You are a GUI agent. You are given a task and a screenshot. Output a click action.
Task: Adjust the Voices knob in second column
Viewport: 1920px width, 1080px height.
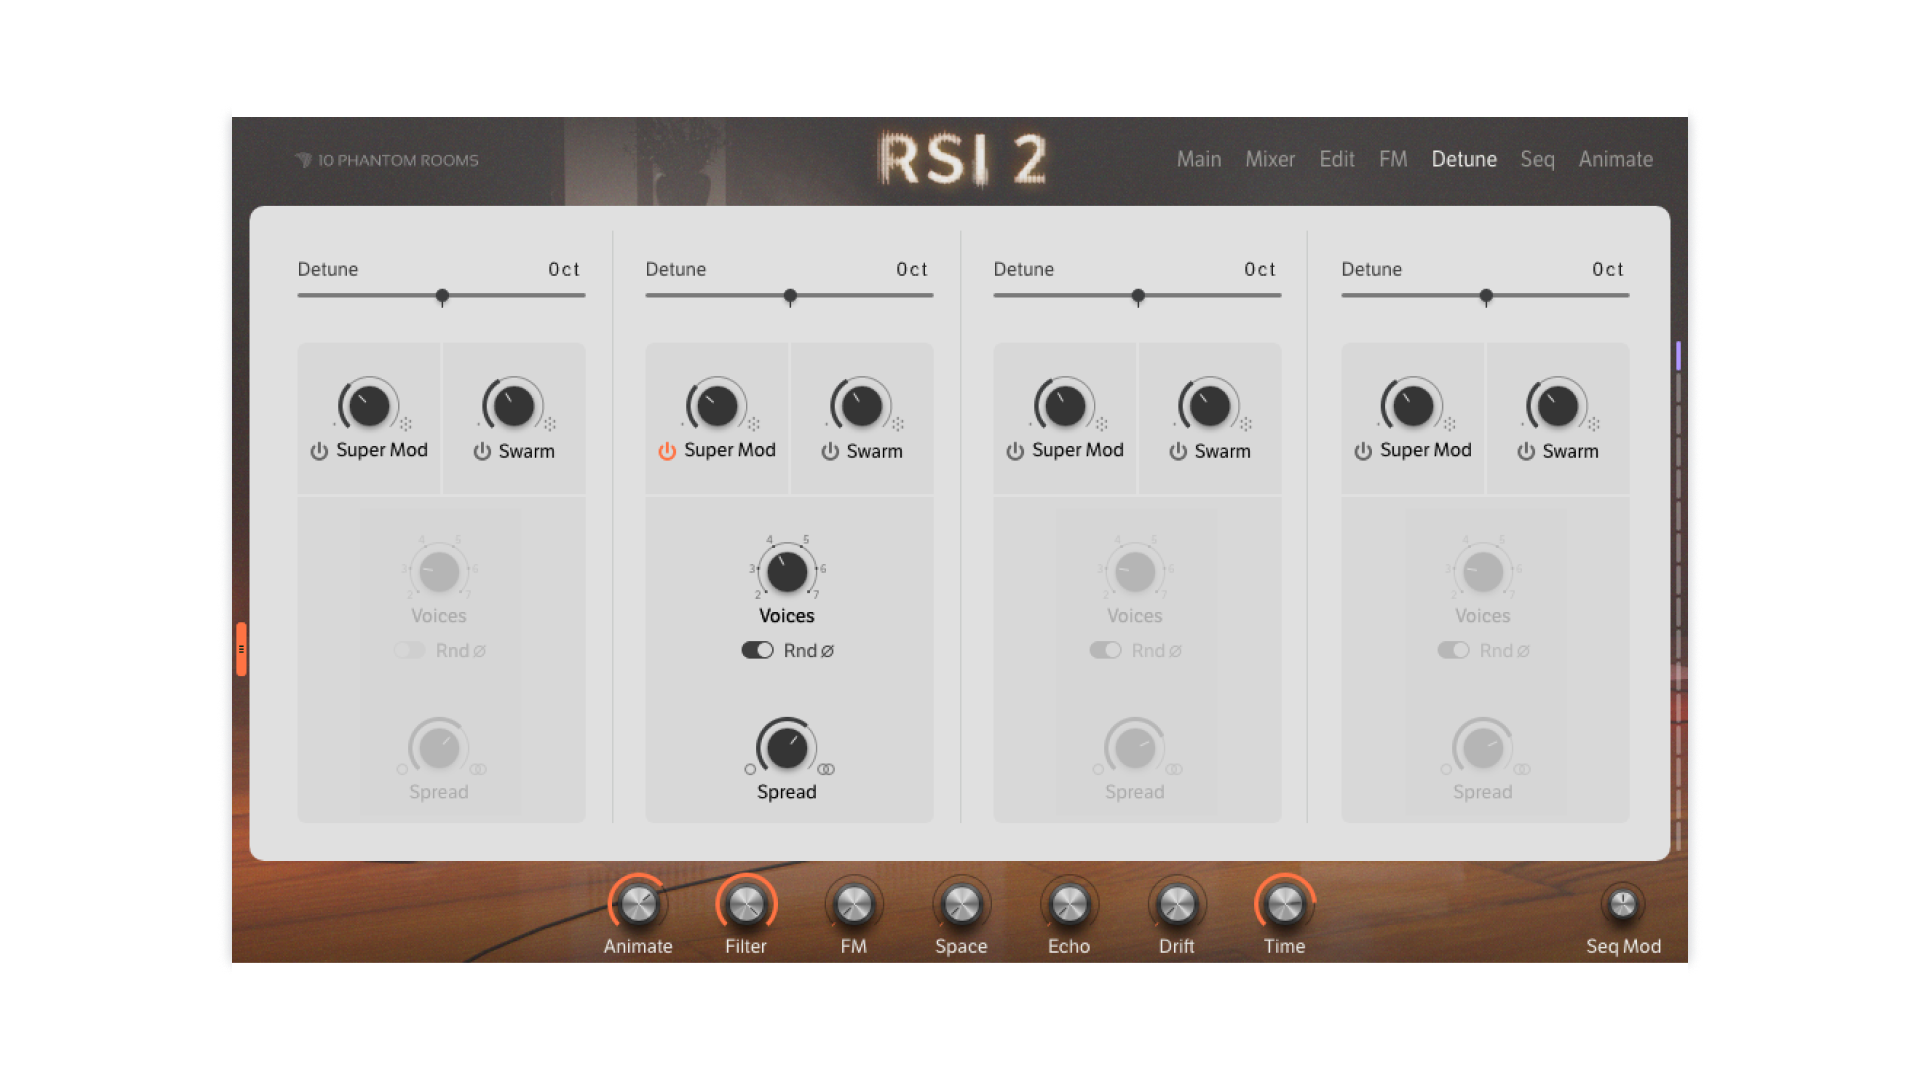click(786, 573)
